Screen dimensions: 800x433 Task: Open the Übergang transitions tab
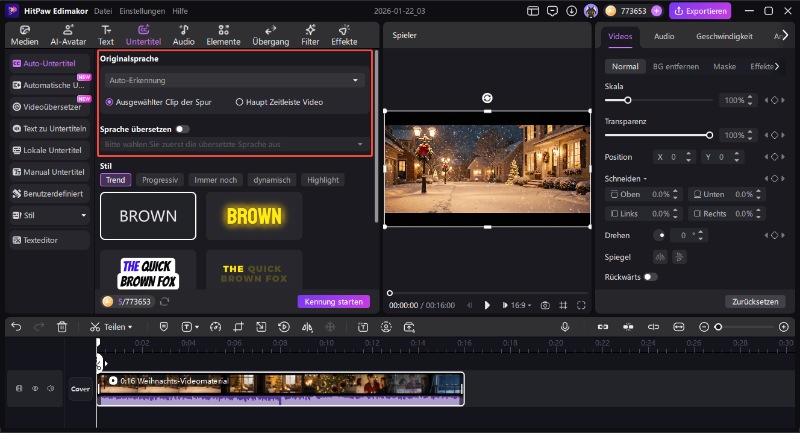(x=270, y=35)
